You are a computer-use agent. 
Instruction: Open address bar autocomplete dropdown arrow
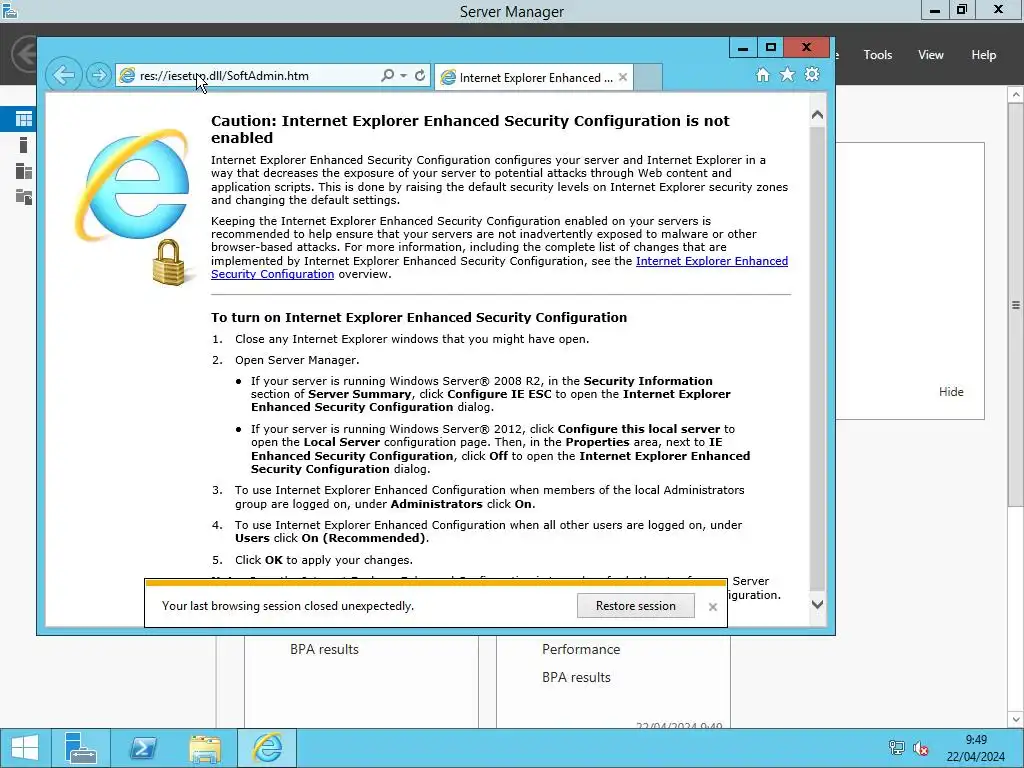pyautogui.click(x=404, y=76)
